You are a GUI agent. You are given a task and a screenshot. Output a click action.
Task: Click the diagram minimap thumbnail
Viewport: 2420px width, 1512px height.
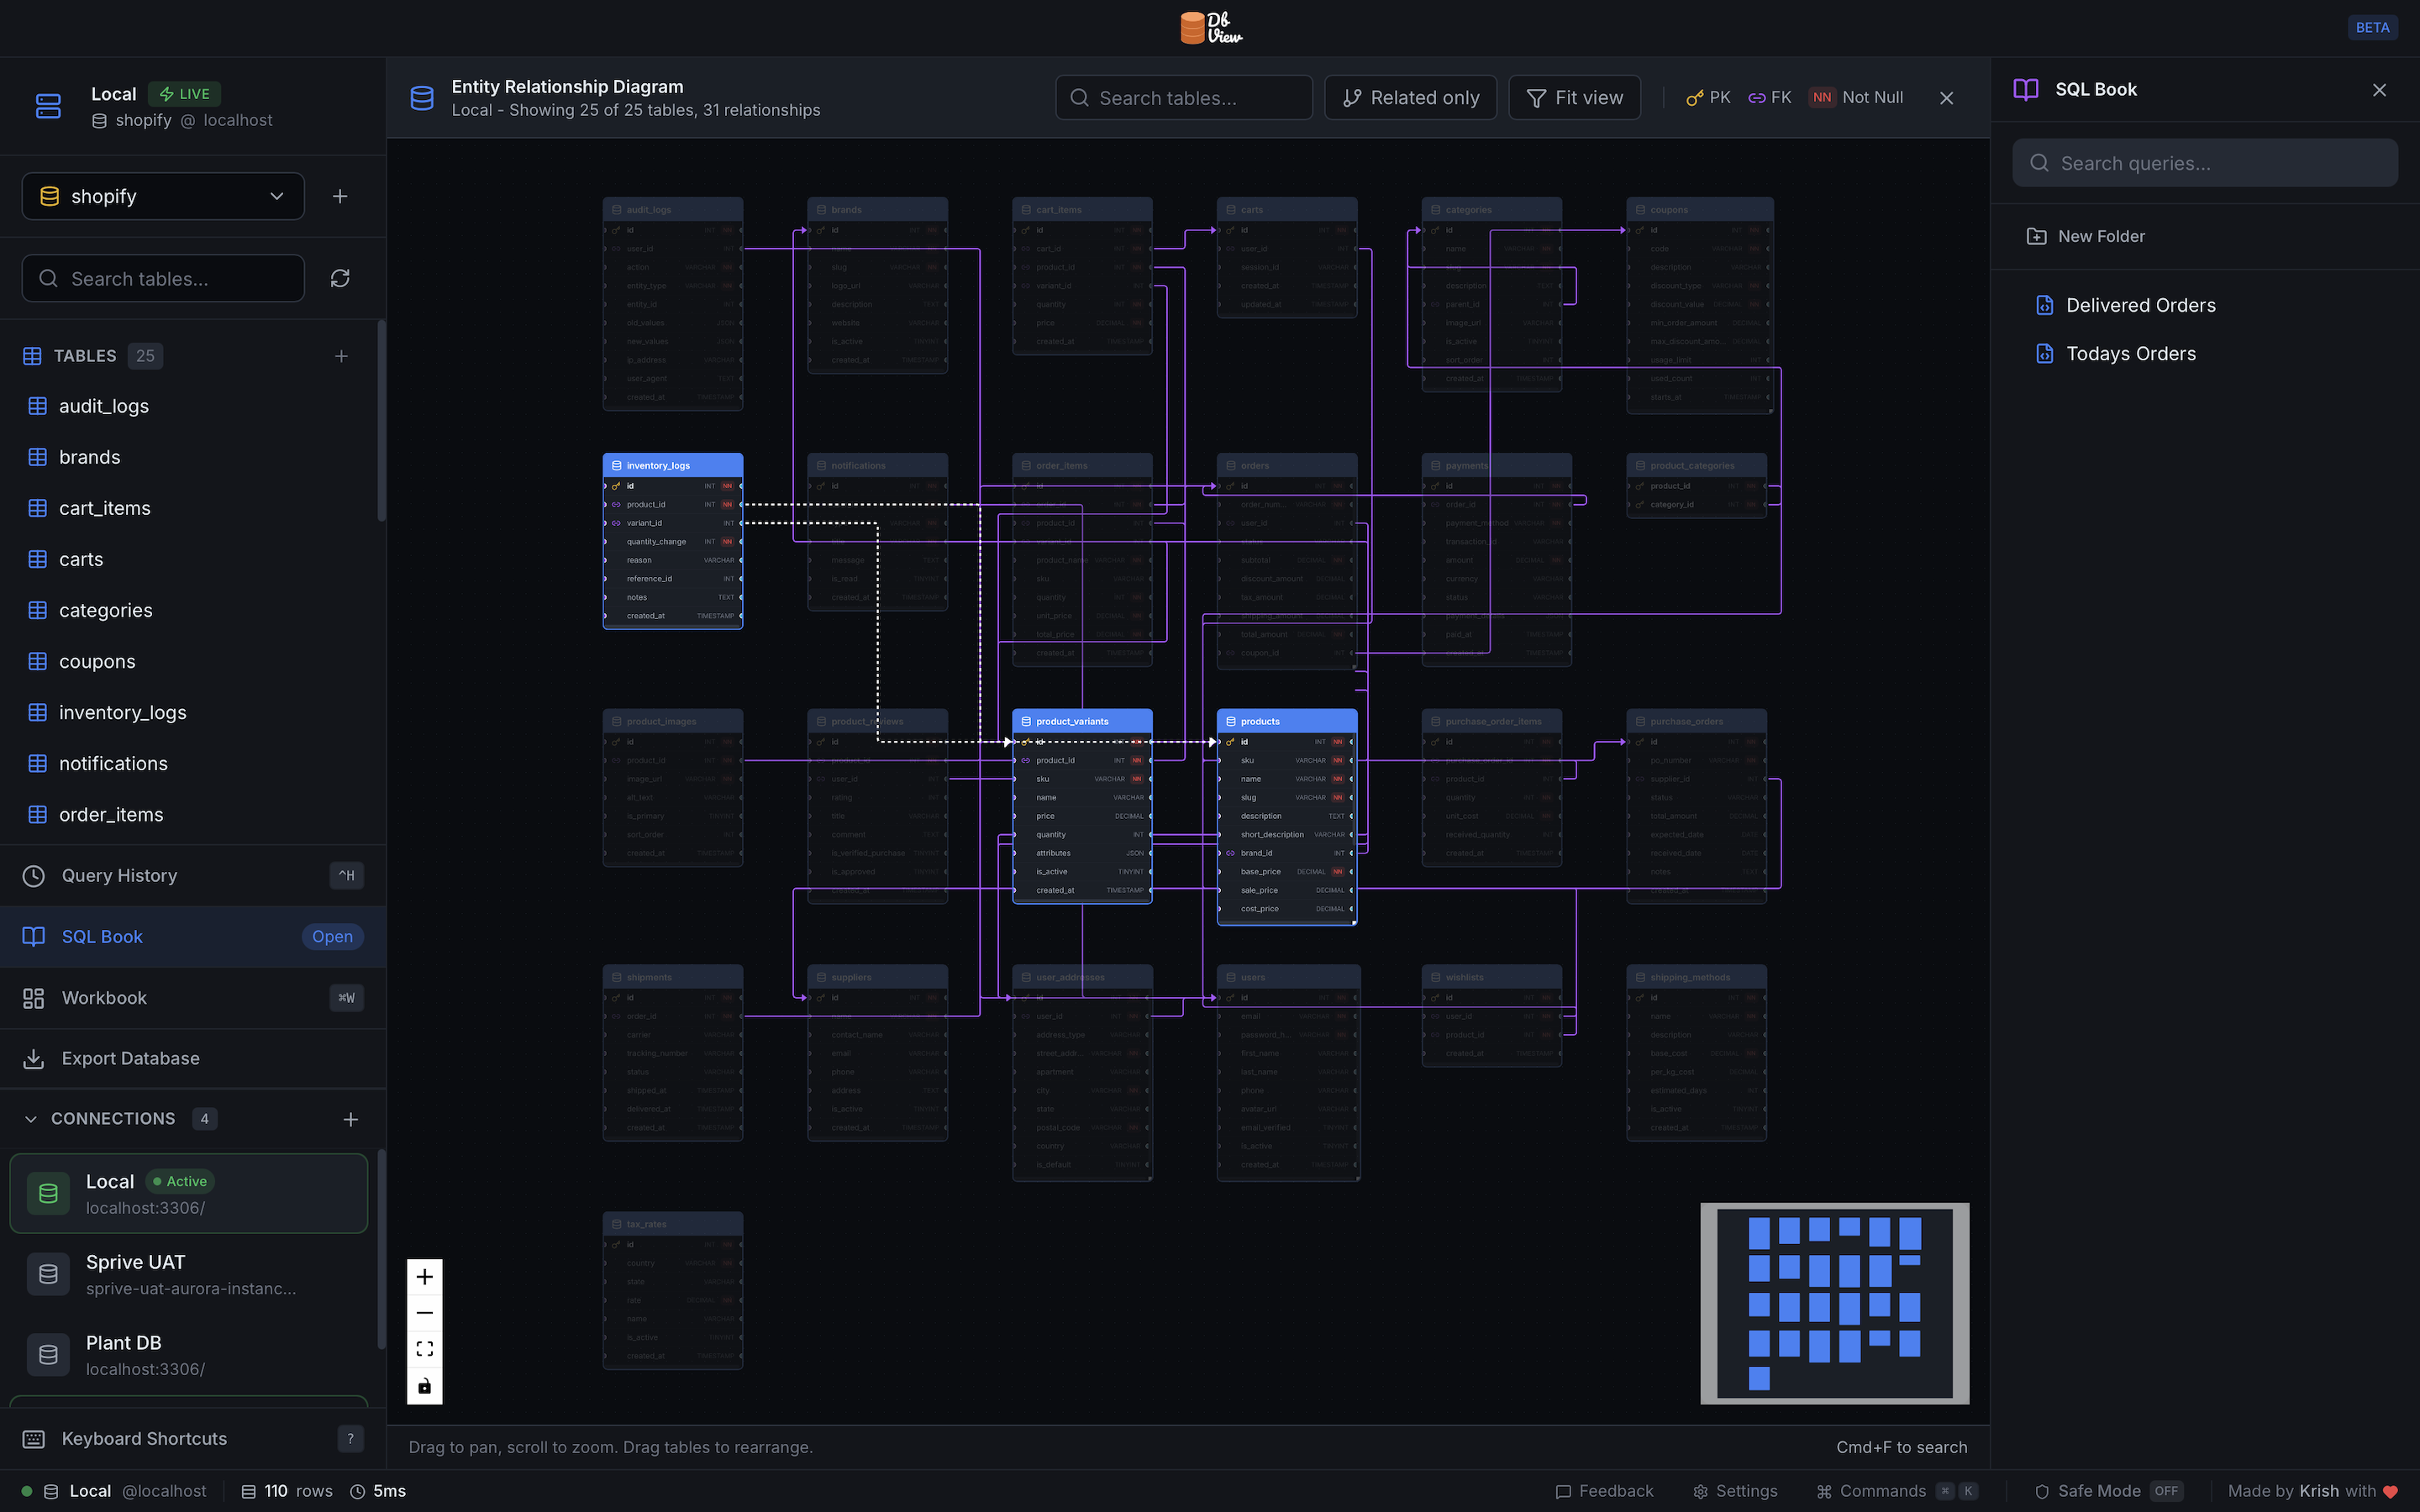point(1834,1303)
